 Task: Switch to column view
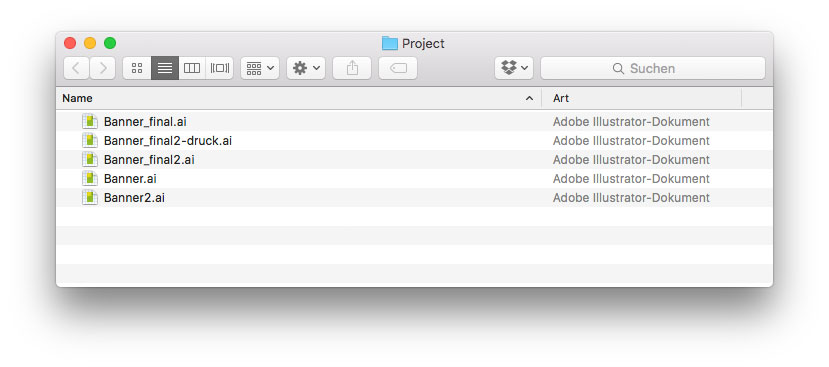[x=192, y=68]
